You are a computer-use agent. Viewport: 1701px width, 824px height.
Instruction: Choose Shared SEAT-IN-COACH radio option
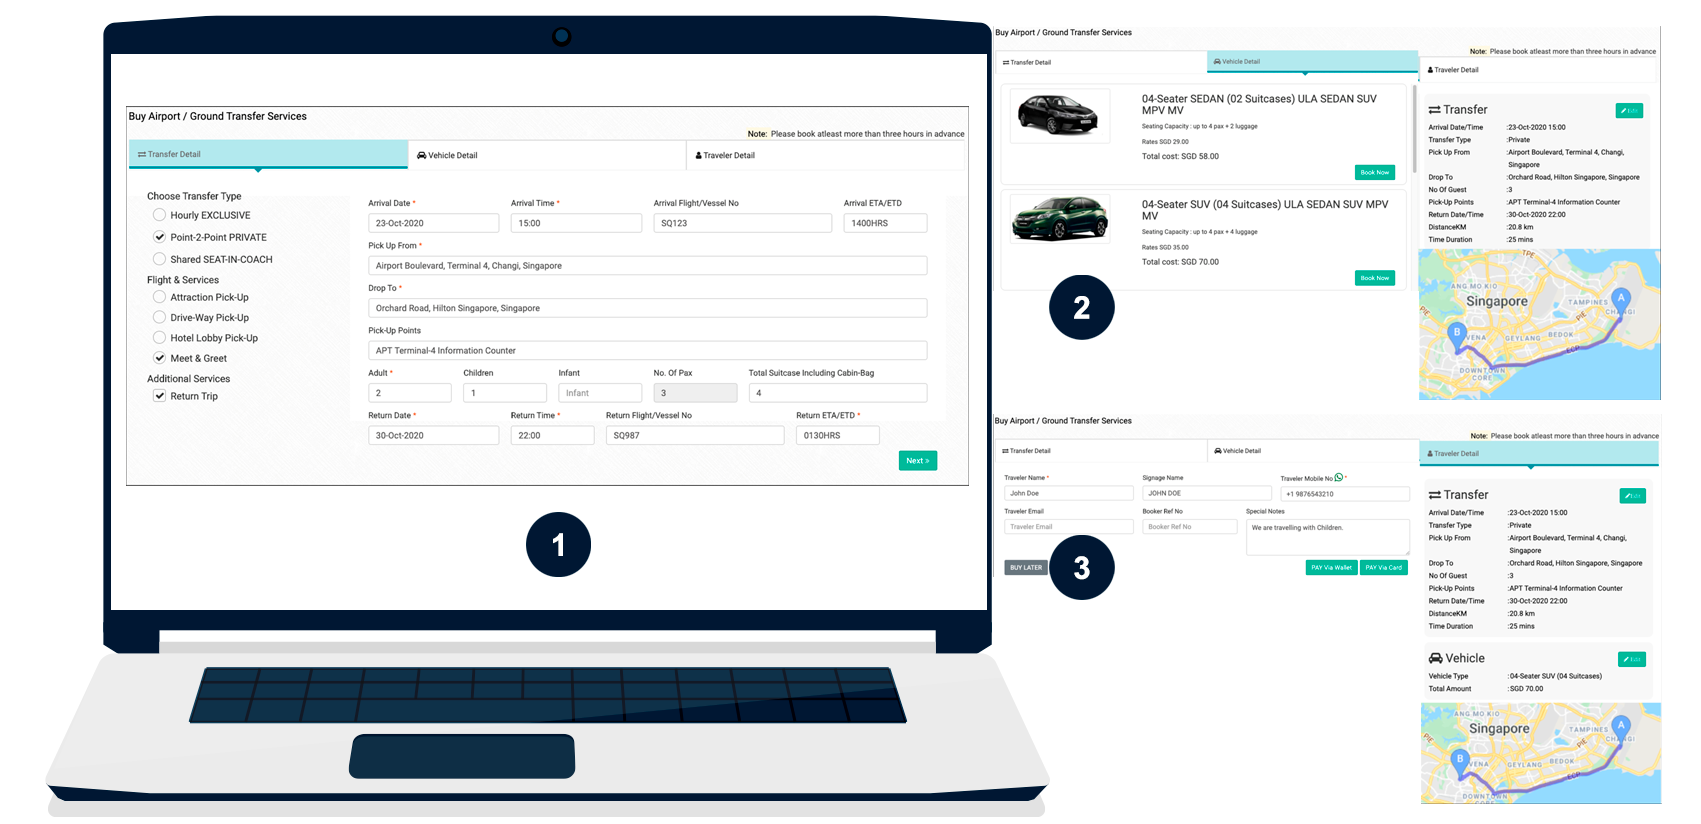[x=159, y=259]
